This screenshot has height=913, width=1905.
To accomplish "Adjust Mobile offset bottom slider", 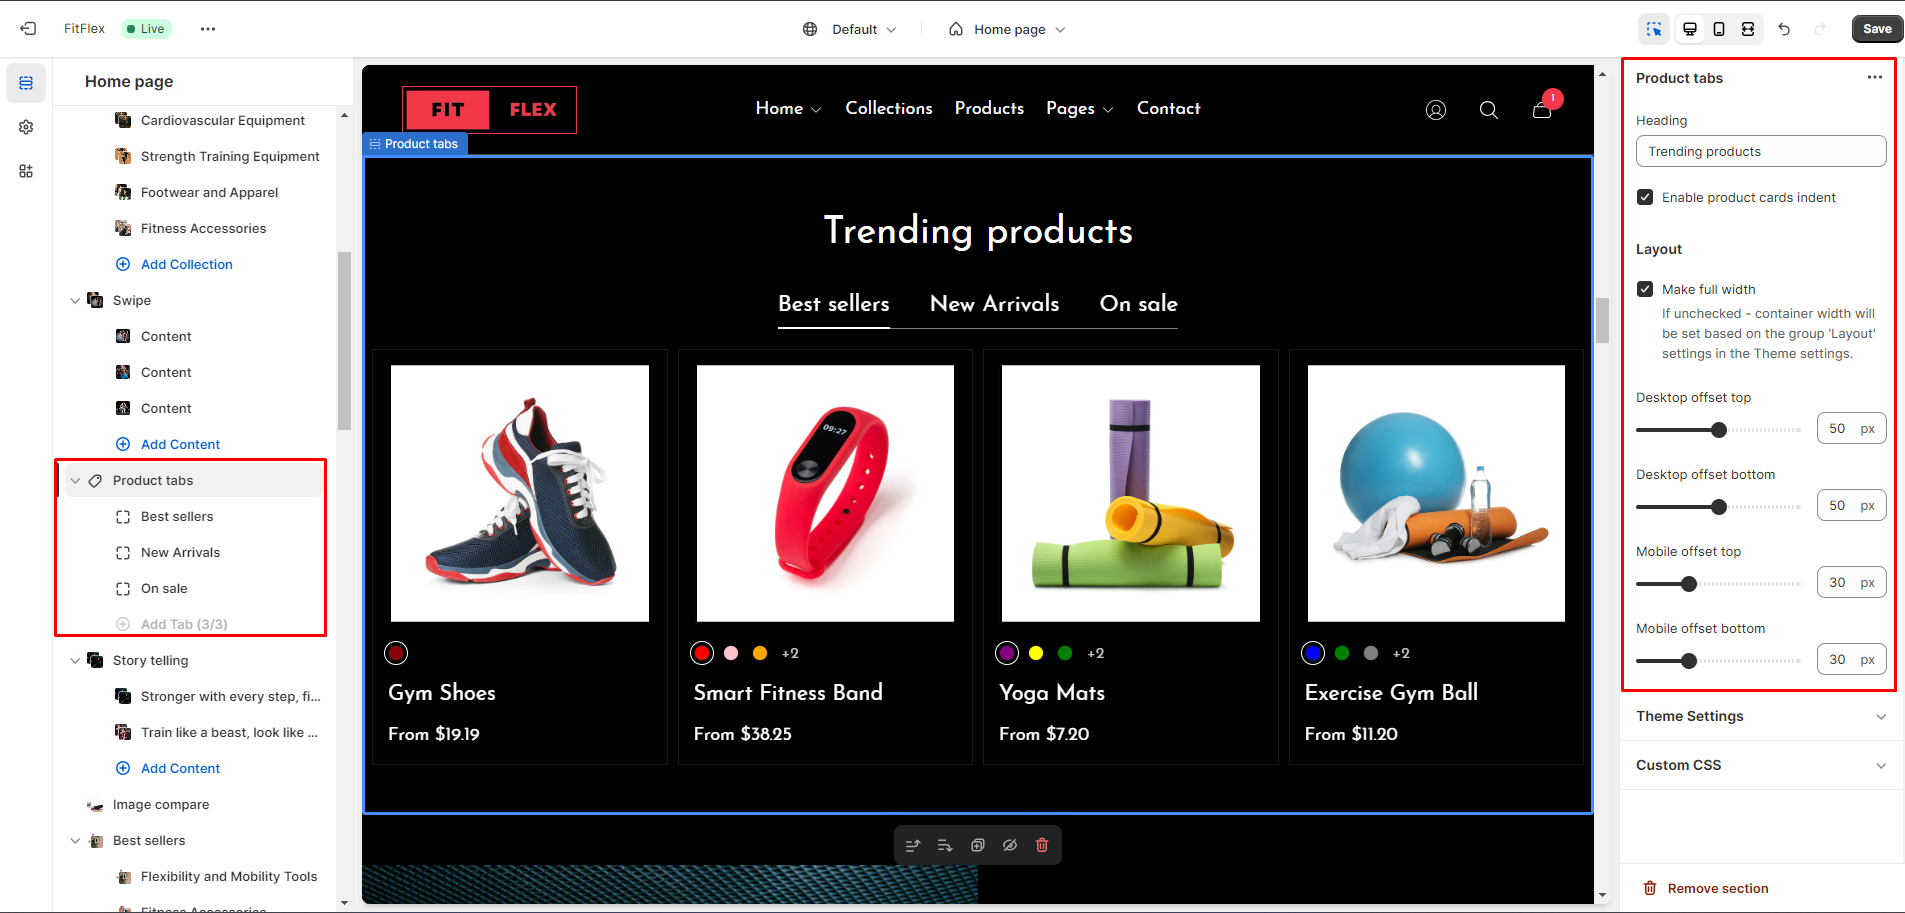I will (x=1718, y=661).
